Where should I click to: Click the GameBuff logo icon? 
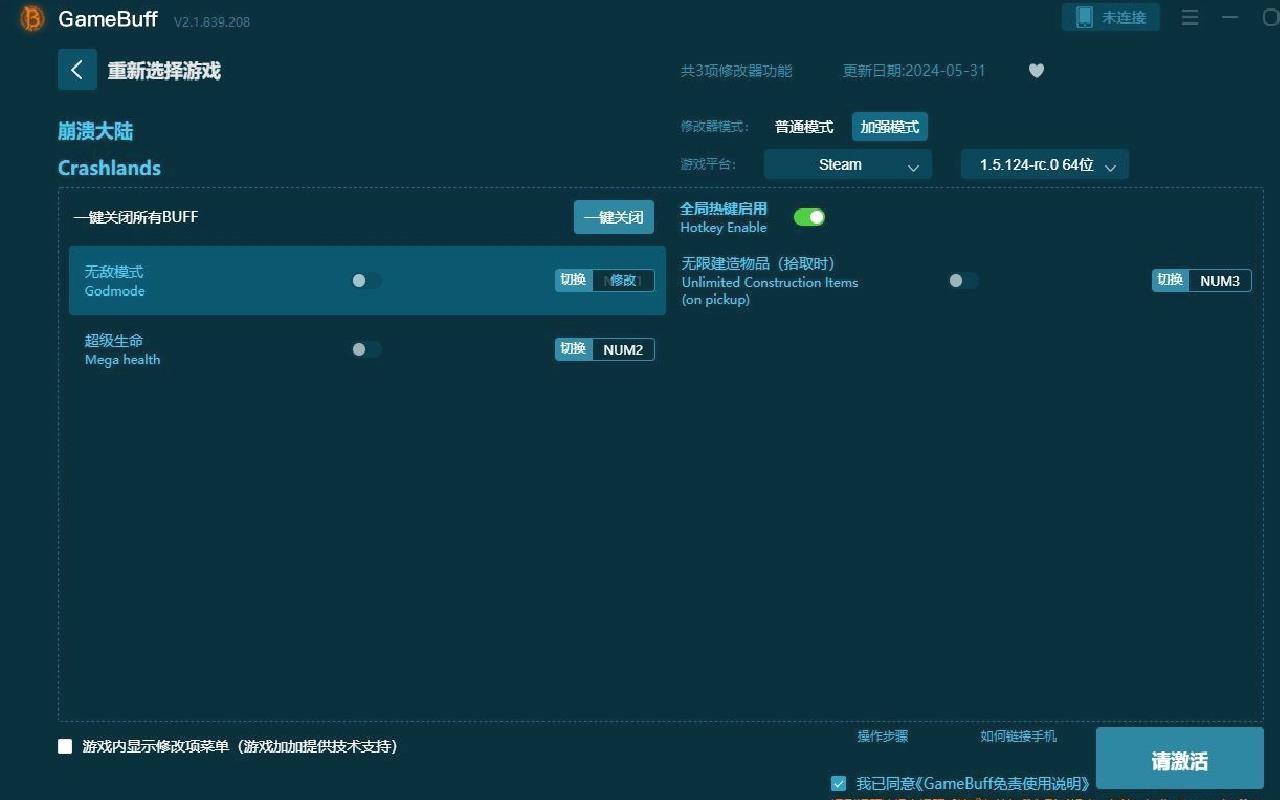(x=33, y=19)
